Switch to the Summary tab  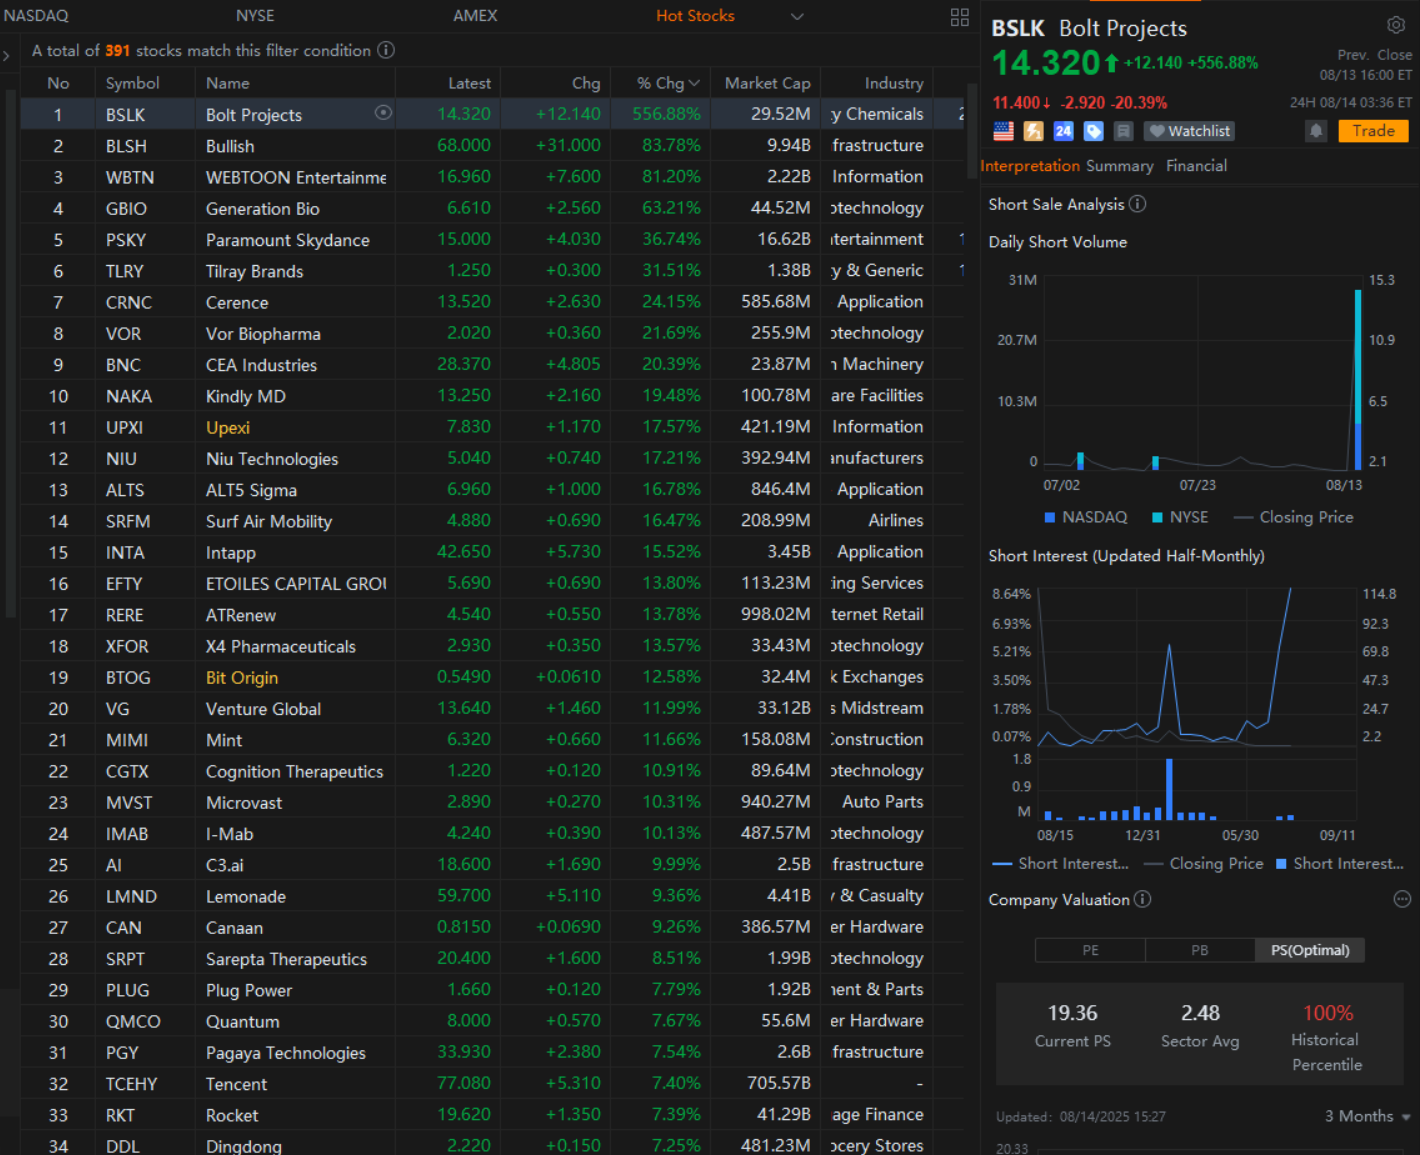click(1119, 166)
